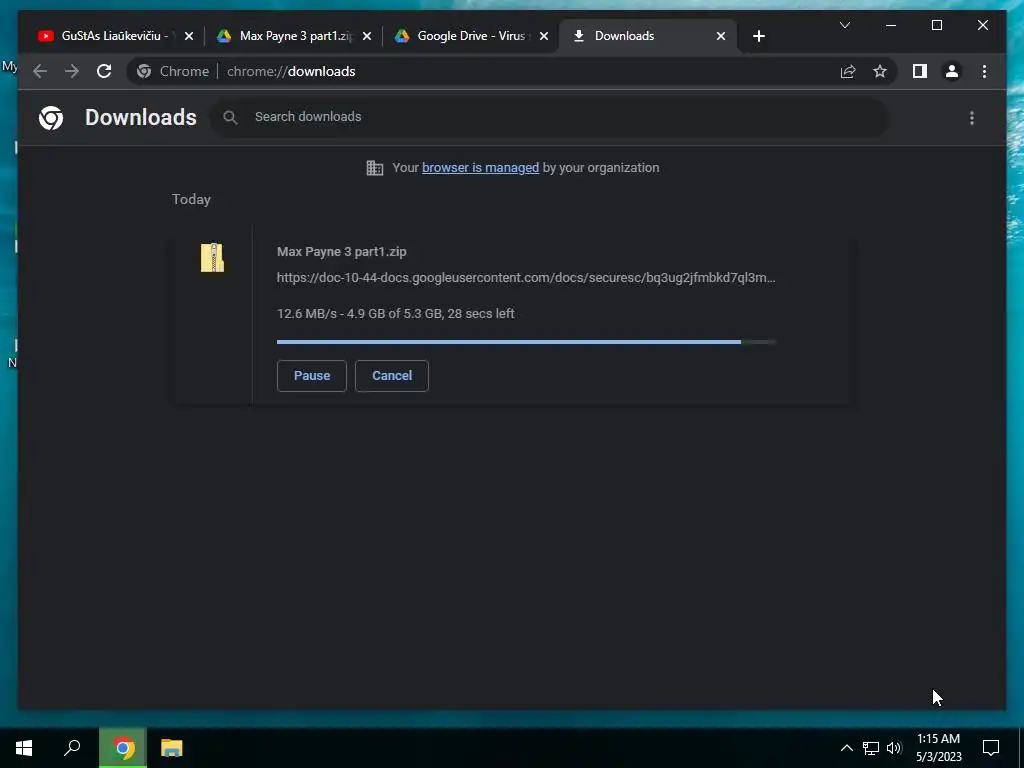Focus the Search downloads field
The image size is (1024, 768).
[x=549, y=118]
